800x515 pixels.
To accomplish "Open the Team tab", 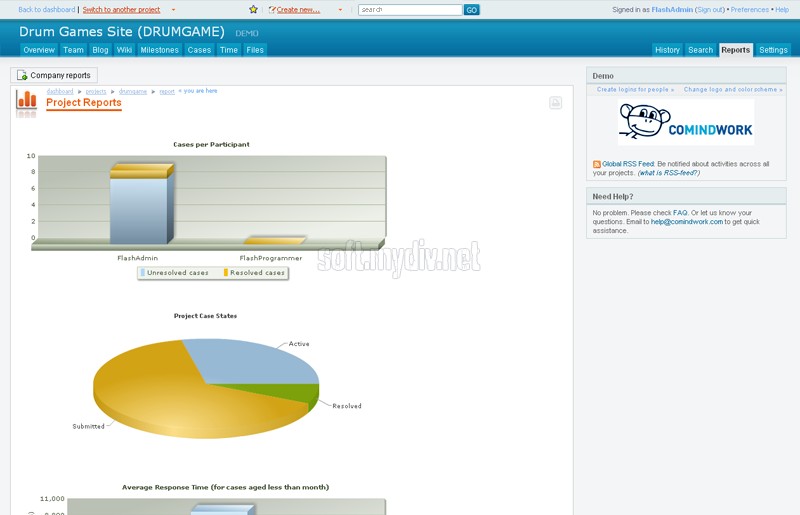I will pyautogui.click(x=73, y=50).
